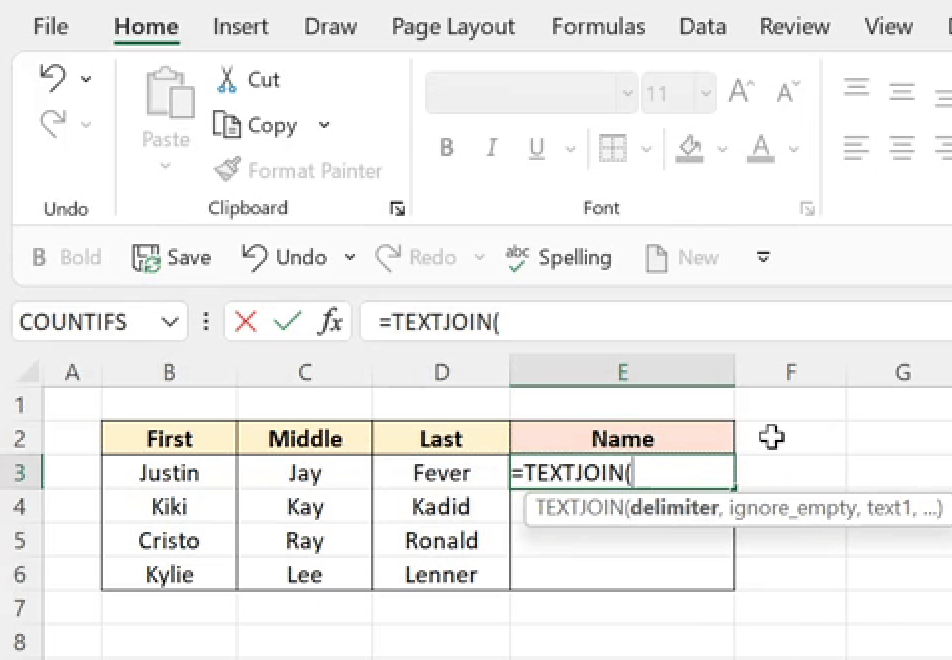Click cell containing Justin
952x660 pixels.
(x=169, y=472)
